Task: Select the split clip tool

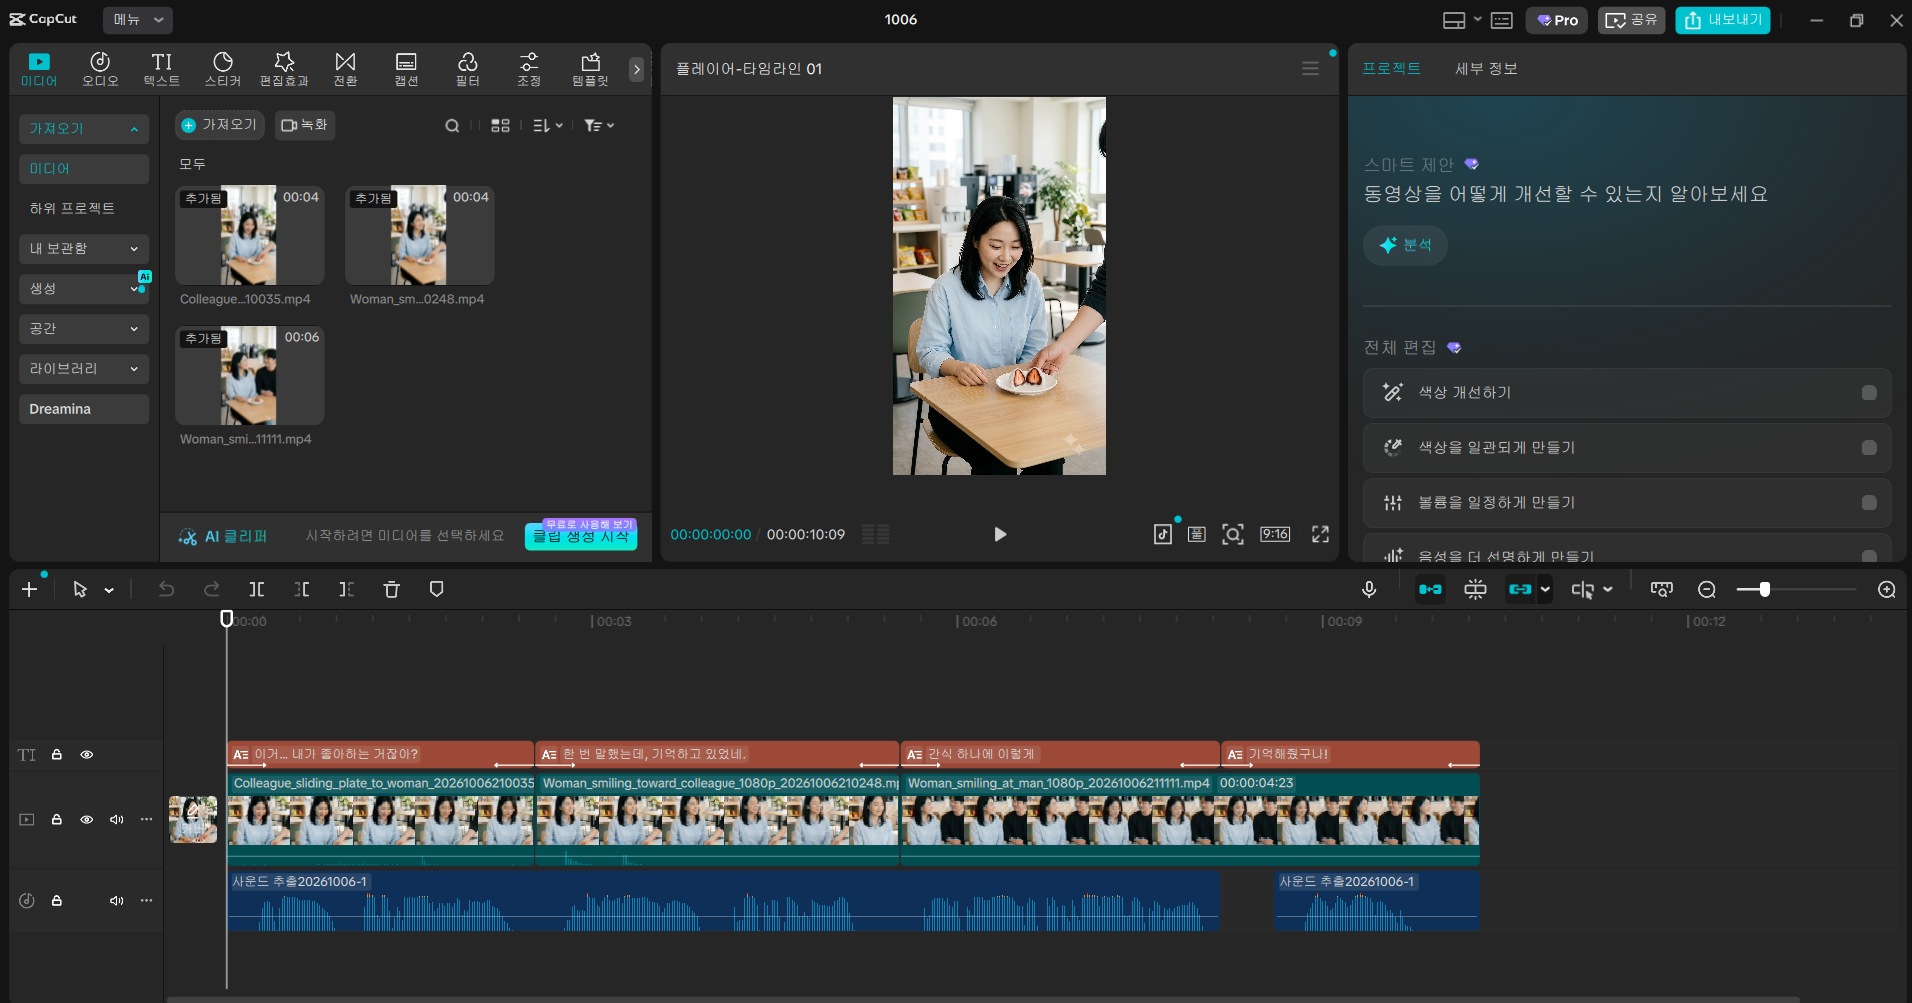Action: tap(257, 590)
